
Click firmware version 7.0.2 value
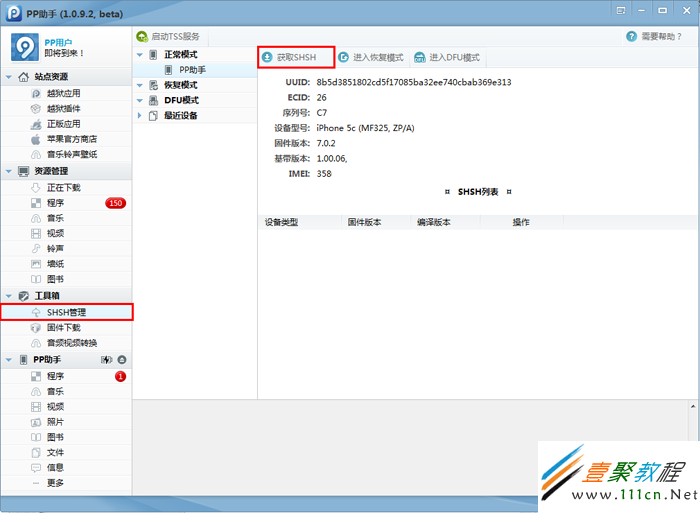[x=326, y=143]
